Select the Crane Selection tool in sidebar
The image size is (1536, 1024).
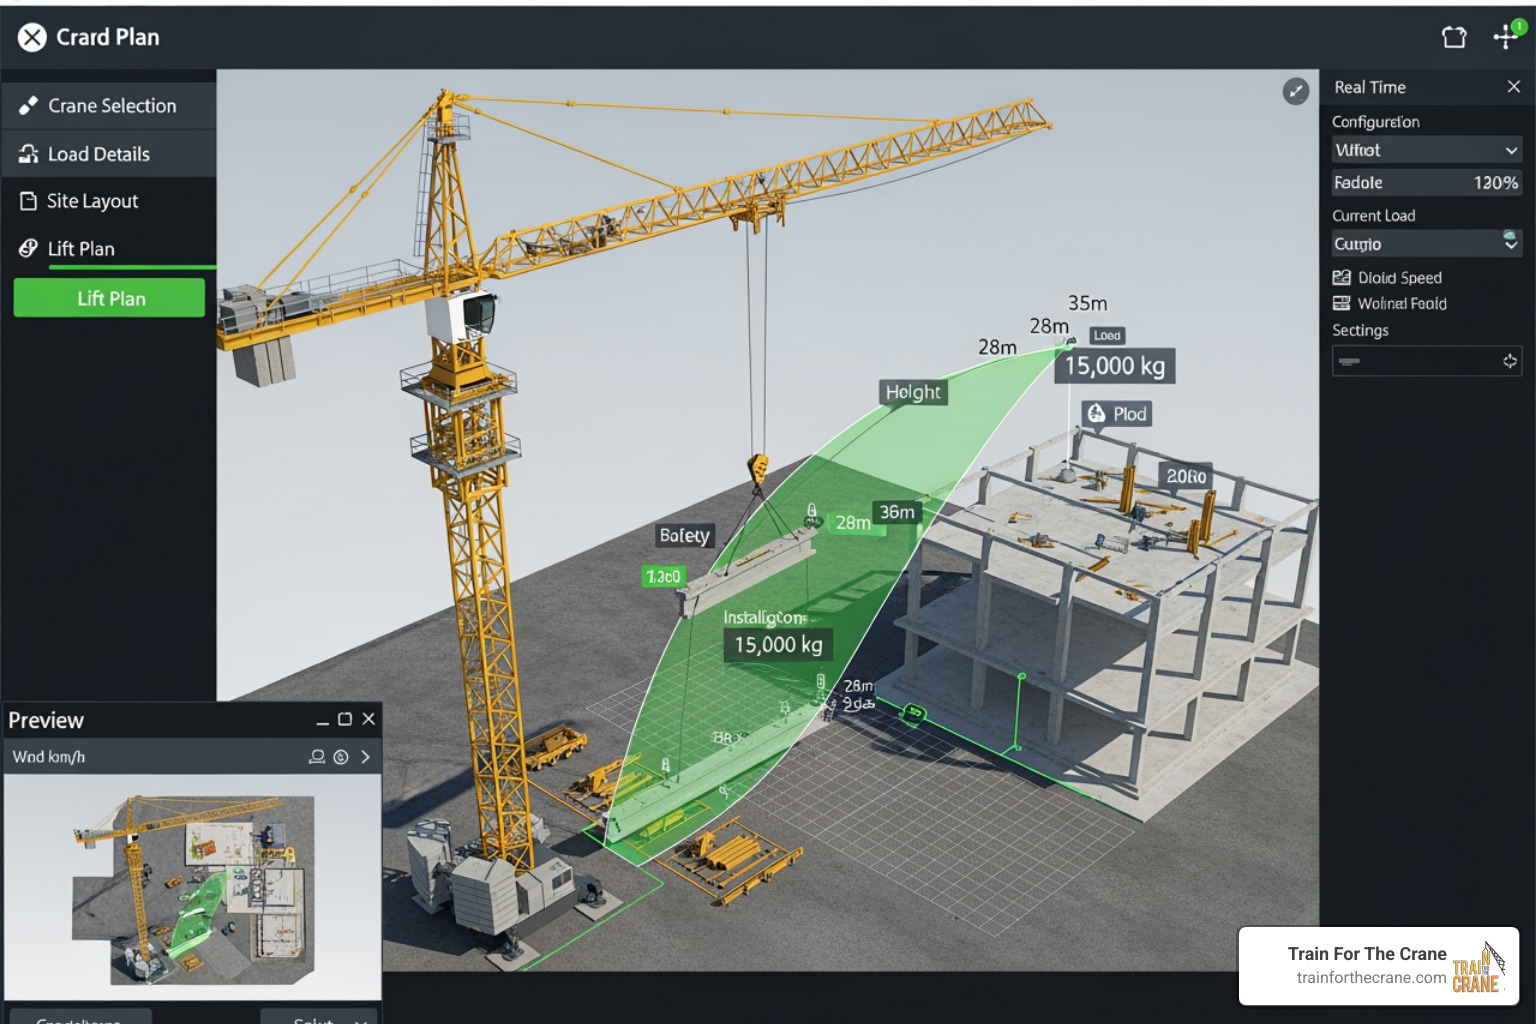[110, 105]
